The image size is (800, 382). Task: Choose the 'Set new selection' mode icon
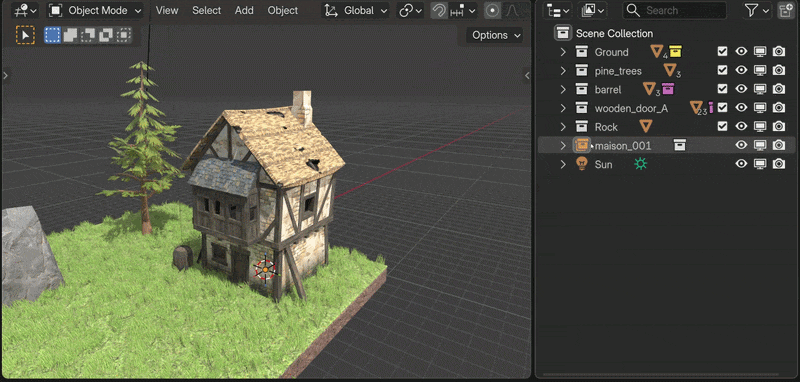52,35
